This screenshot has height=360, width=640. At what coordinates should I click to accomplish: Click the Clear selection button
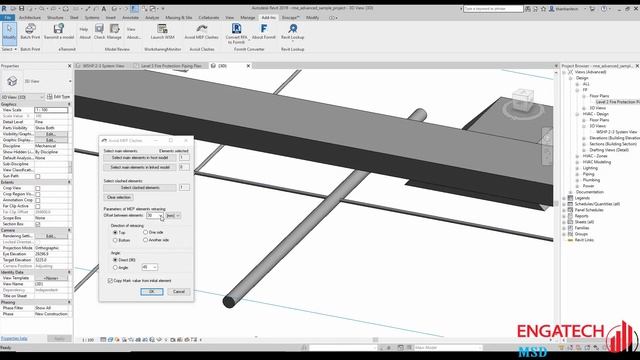point(118,198)
